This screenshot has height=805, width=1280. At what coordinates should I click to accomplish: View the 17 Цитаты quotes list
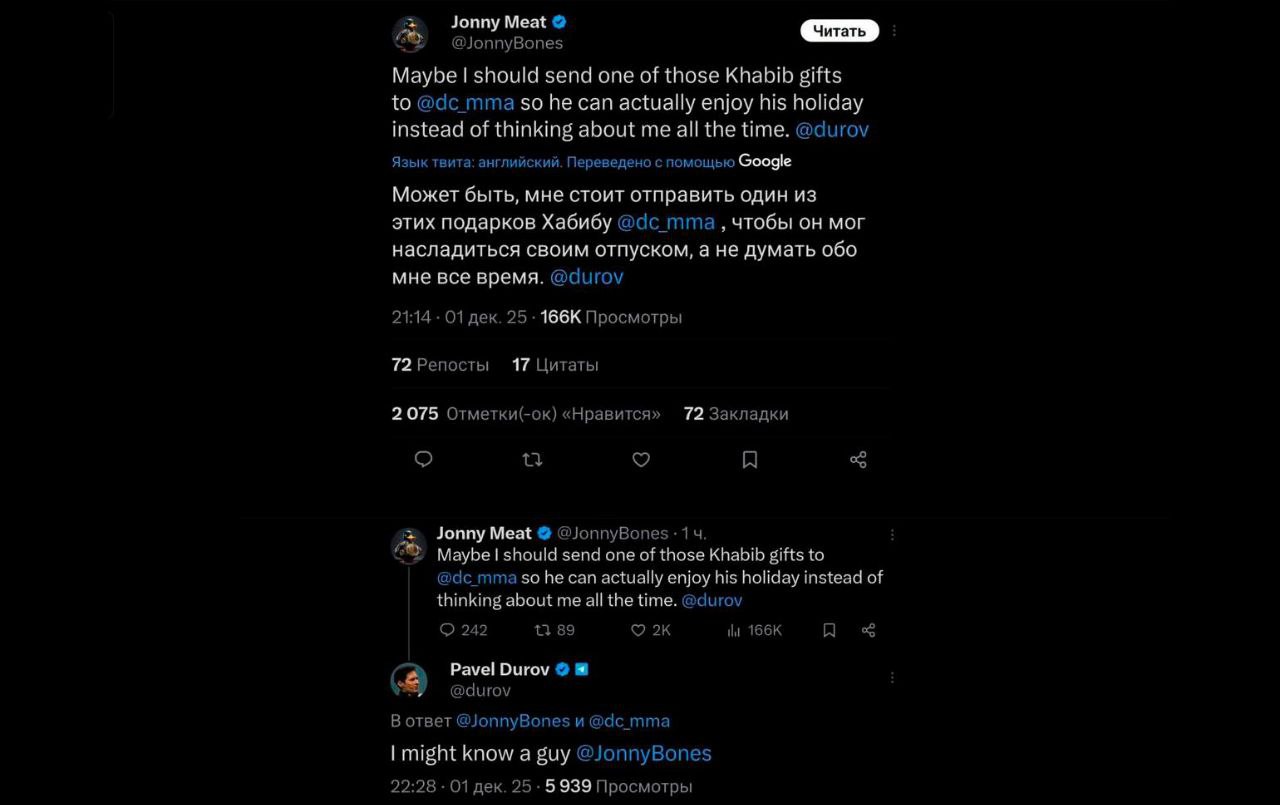[555, 365]
